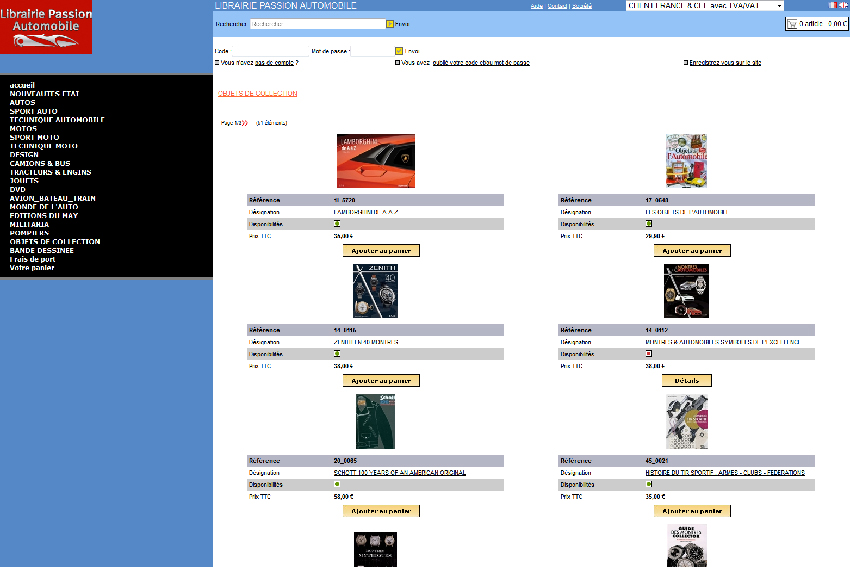Click the Librairie Passion Automobile logo
Viewport: 850px width, 567px height.
point(46,27)
